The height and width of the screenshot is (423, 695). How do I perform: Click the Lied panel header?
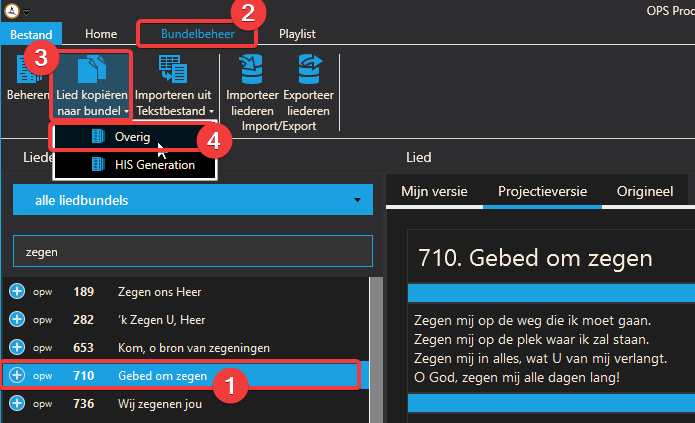(x=418, y=157)
